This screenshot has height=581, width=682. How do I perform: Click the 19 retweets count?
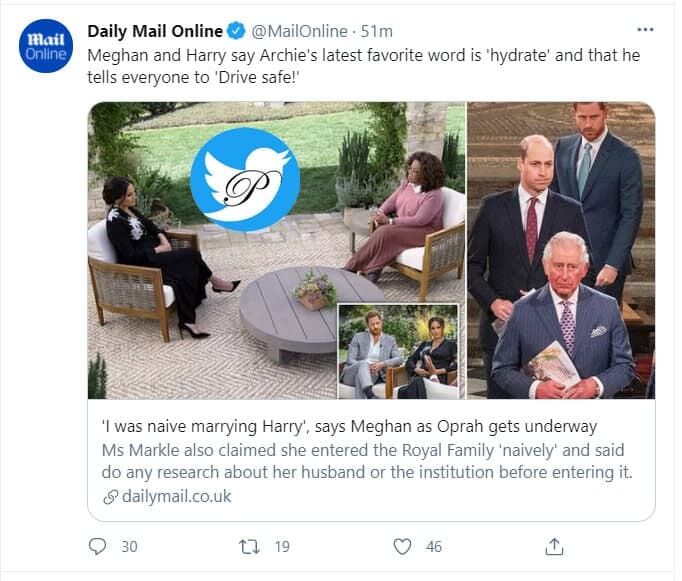(282, 547)
